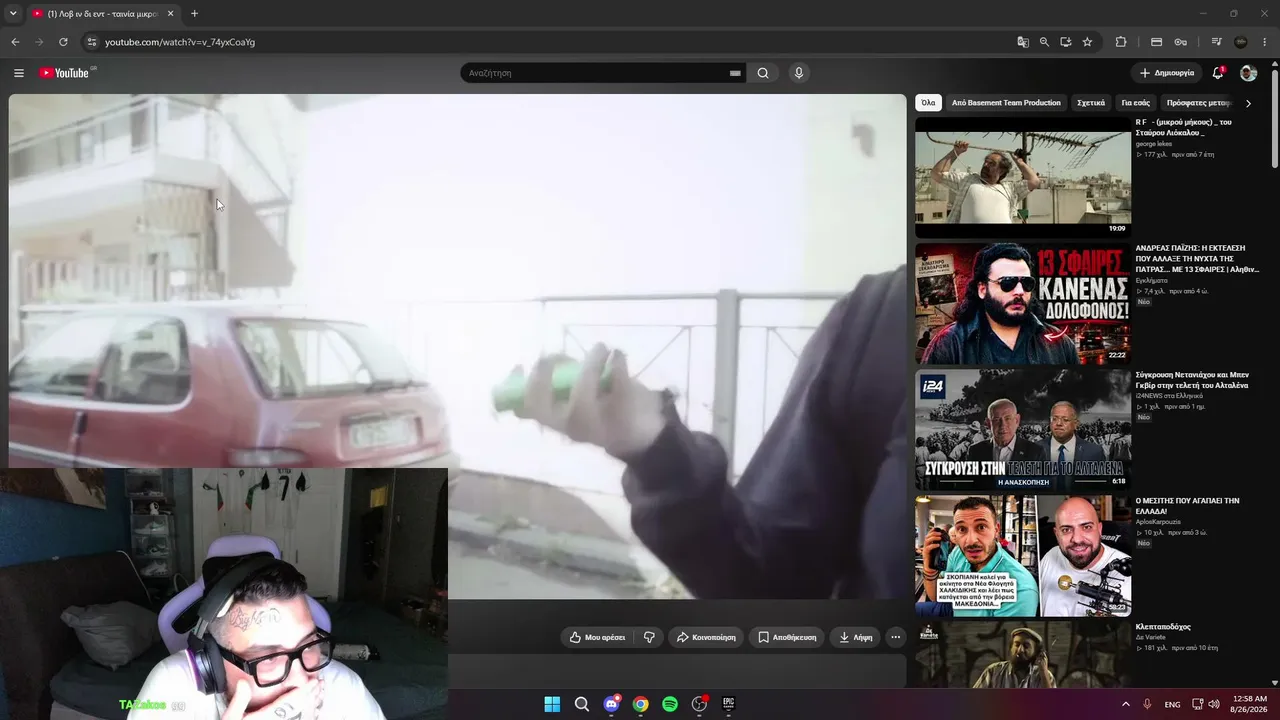
Task: Translate this page with the Translate icon
Action: coord(1023,42)
